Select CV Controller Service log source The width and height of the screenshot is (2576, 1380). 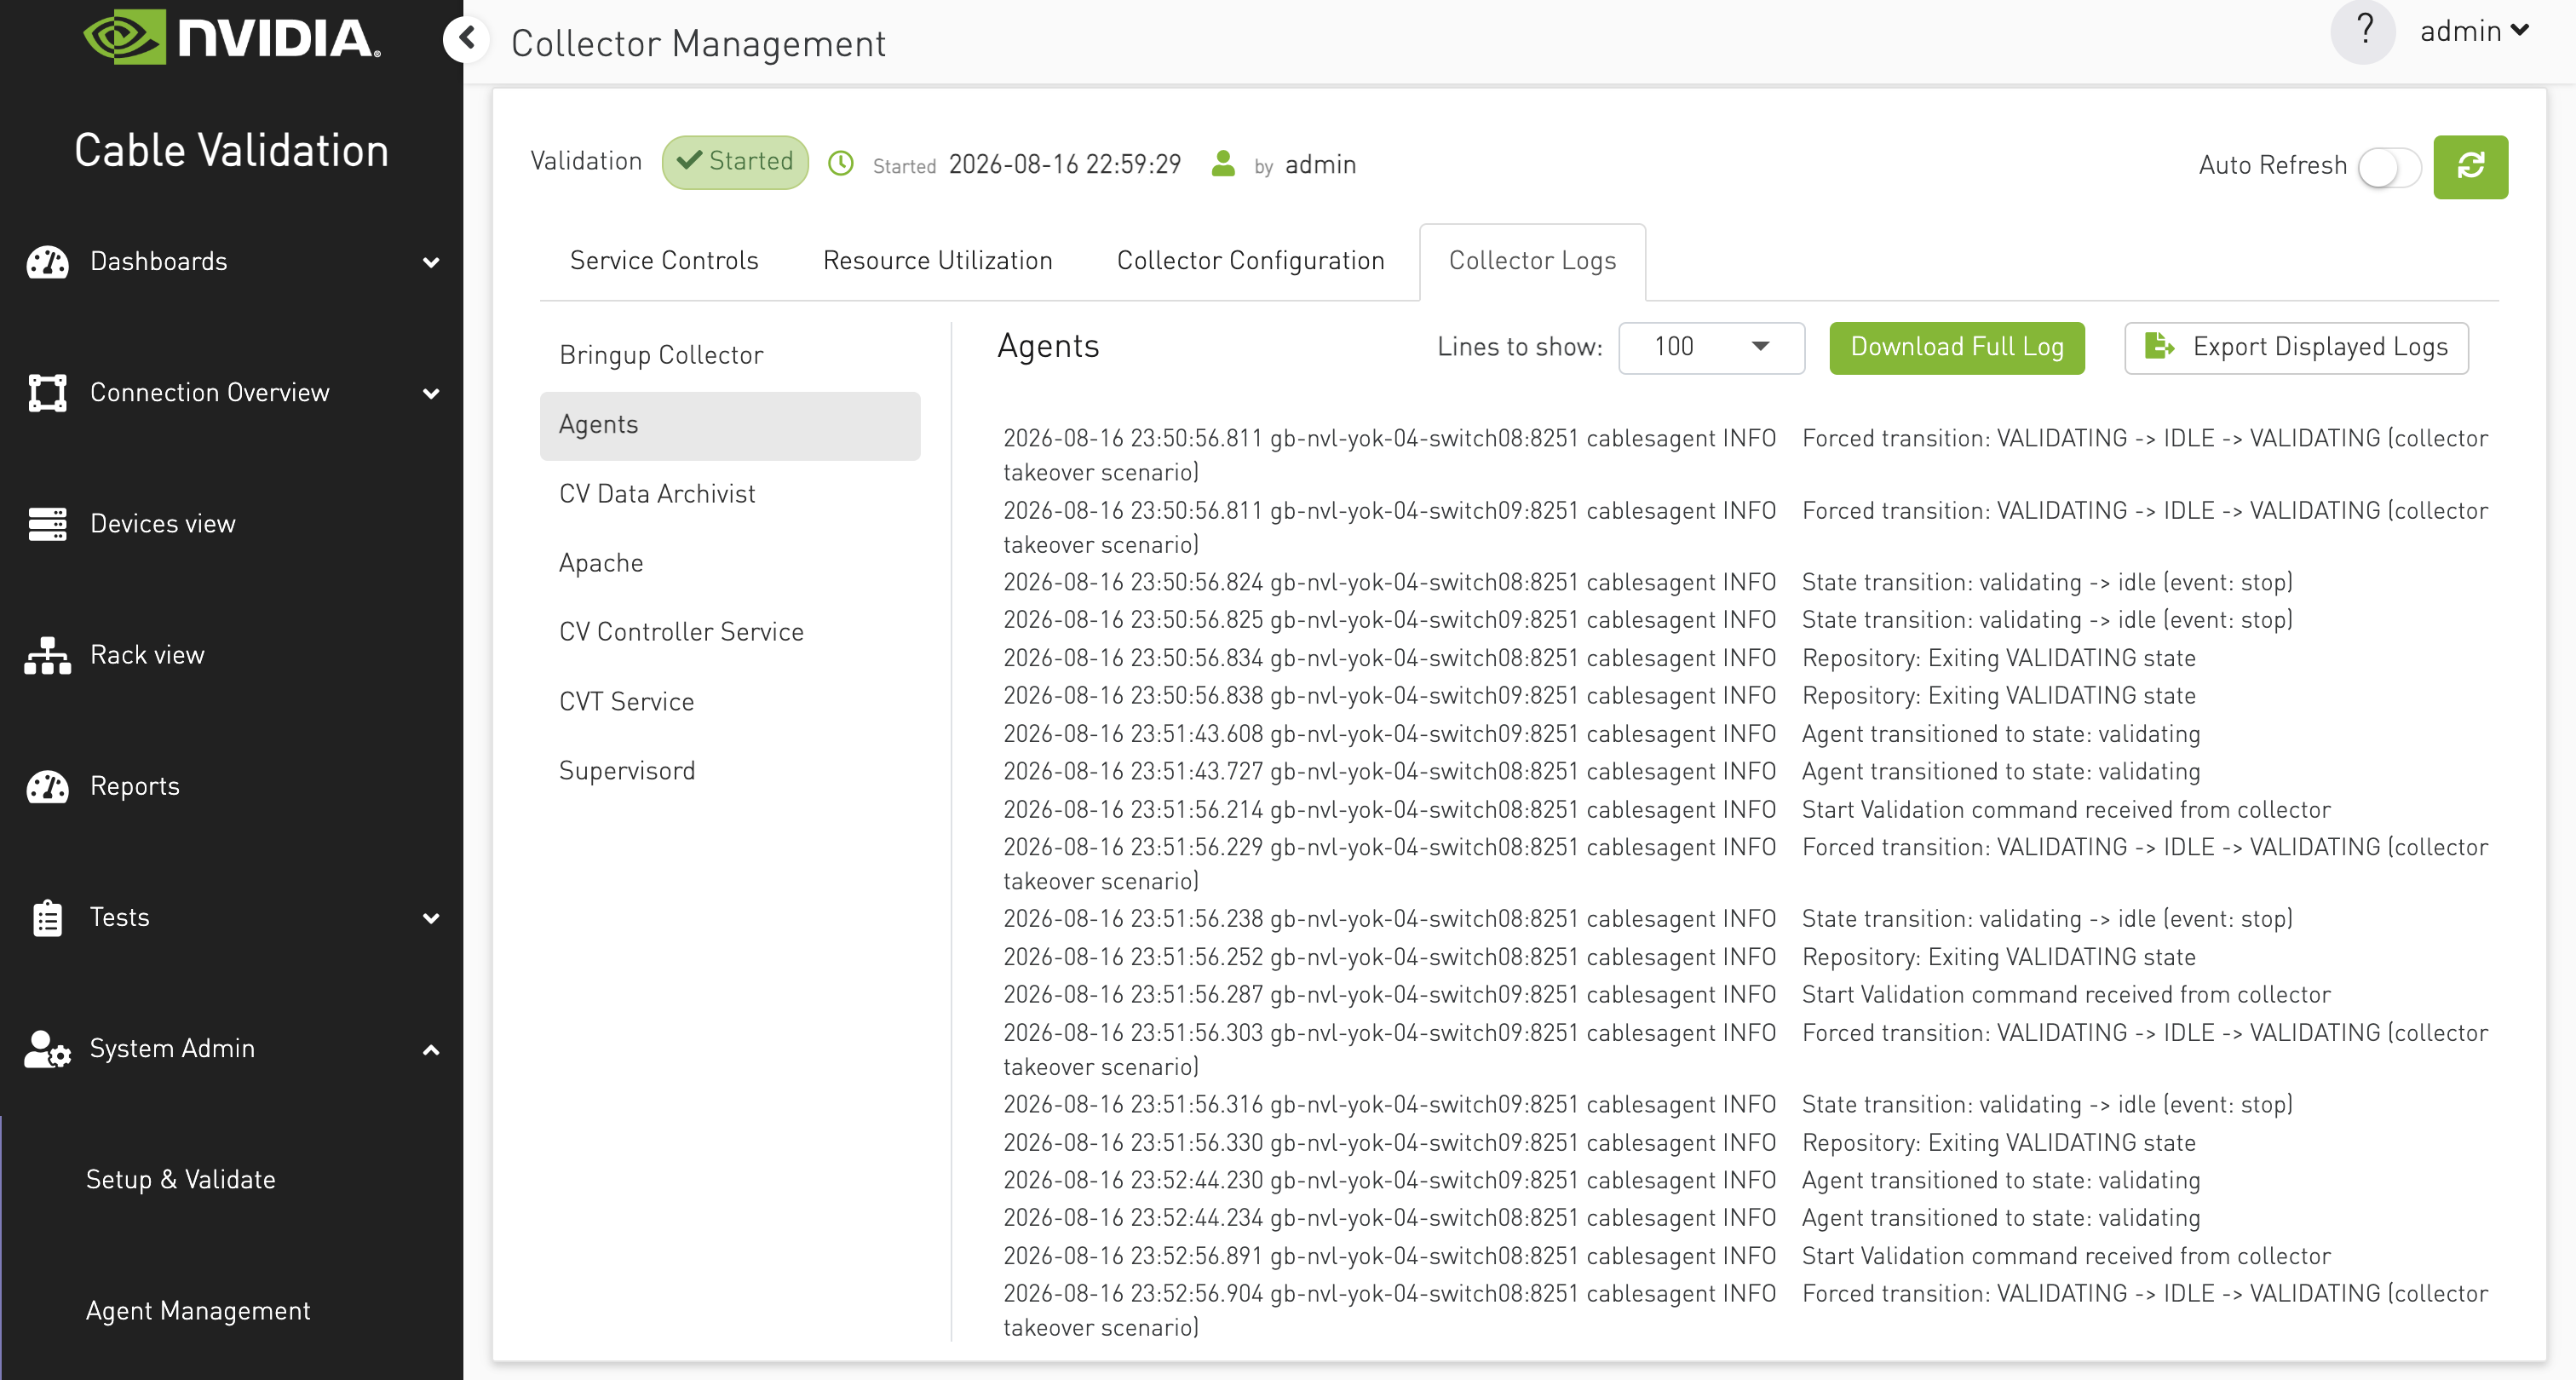point(730,633)
